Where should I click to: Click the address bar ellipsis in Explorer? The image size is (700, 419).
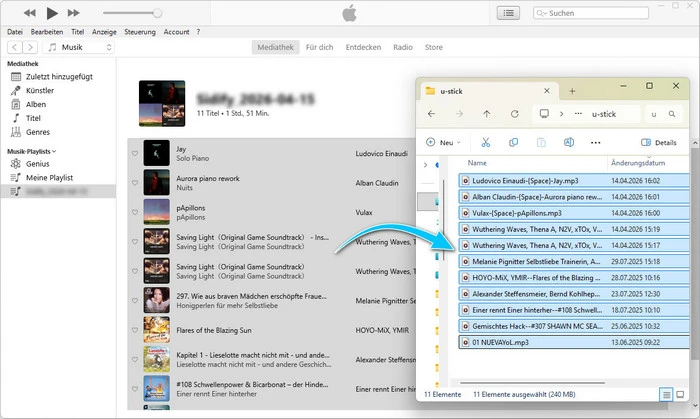(x=578, y=114)
